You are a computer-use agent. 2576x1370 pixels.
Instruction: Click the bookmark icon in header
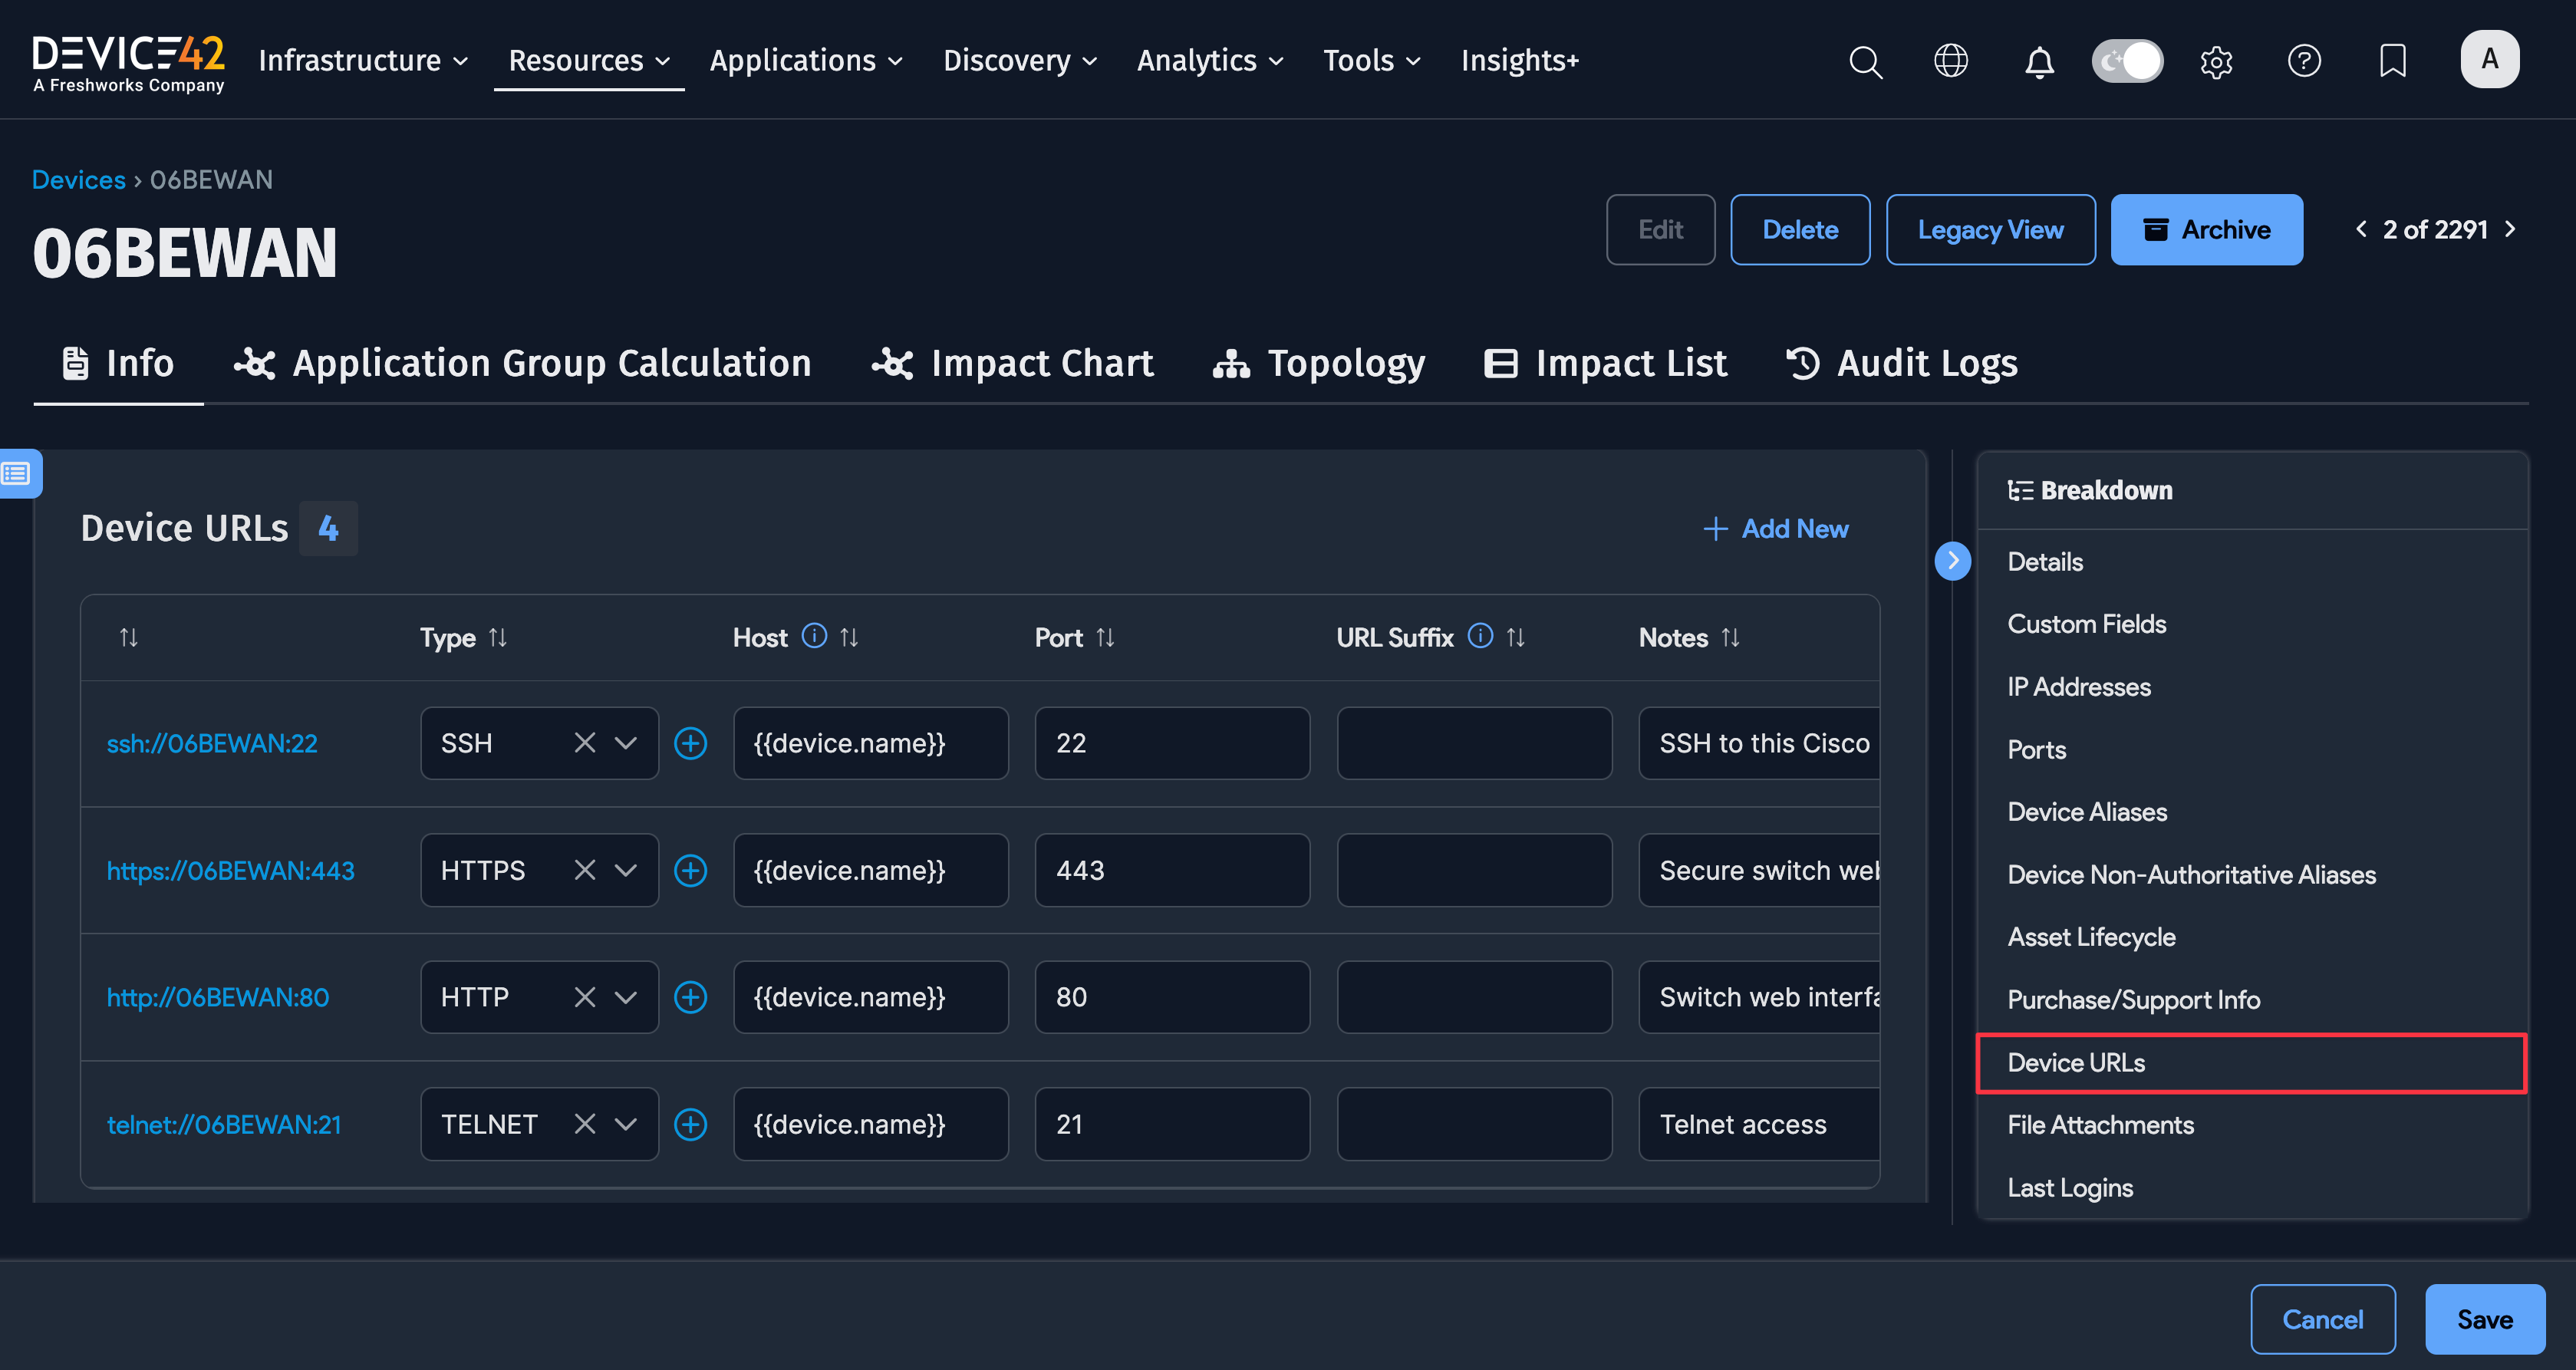(2392, 61)
